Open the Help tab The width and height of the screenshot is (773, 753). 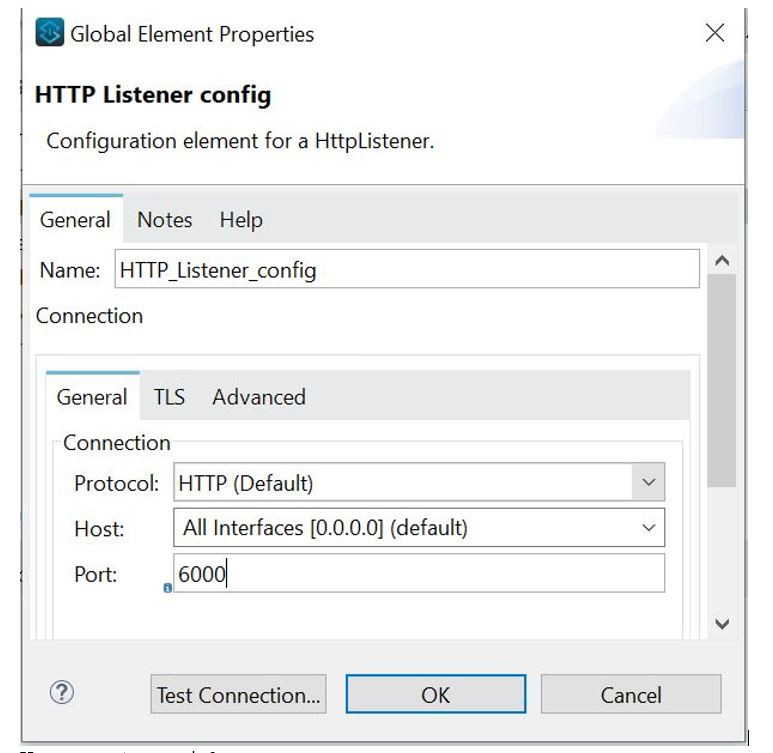241,220
